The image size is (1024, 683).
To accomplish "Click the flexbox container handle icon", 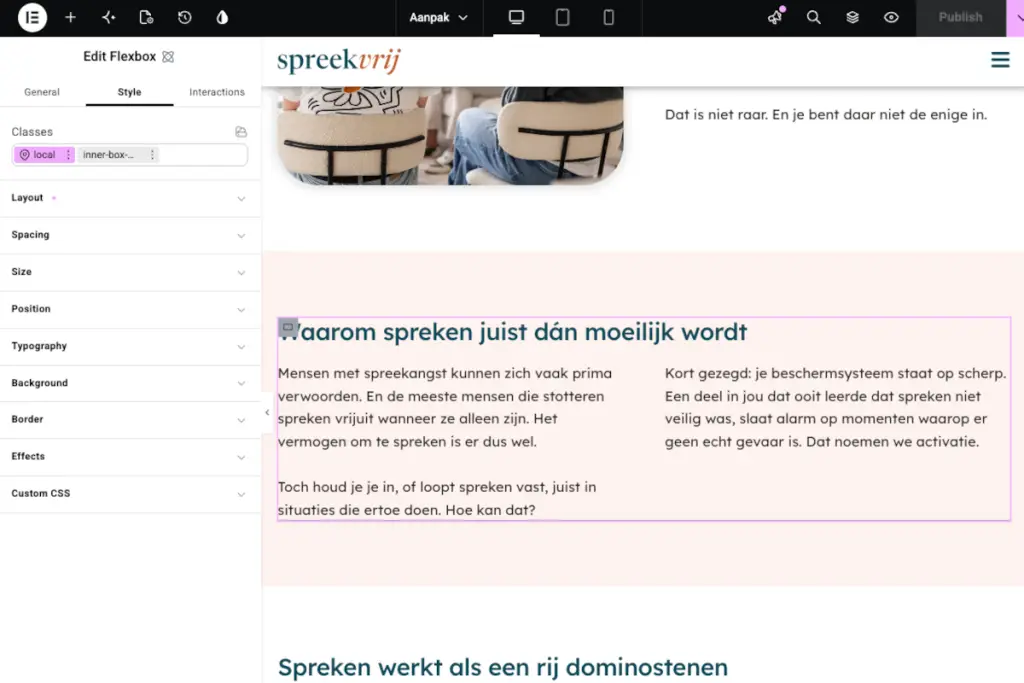I will (x=288, y=327).
